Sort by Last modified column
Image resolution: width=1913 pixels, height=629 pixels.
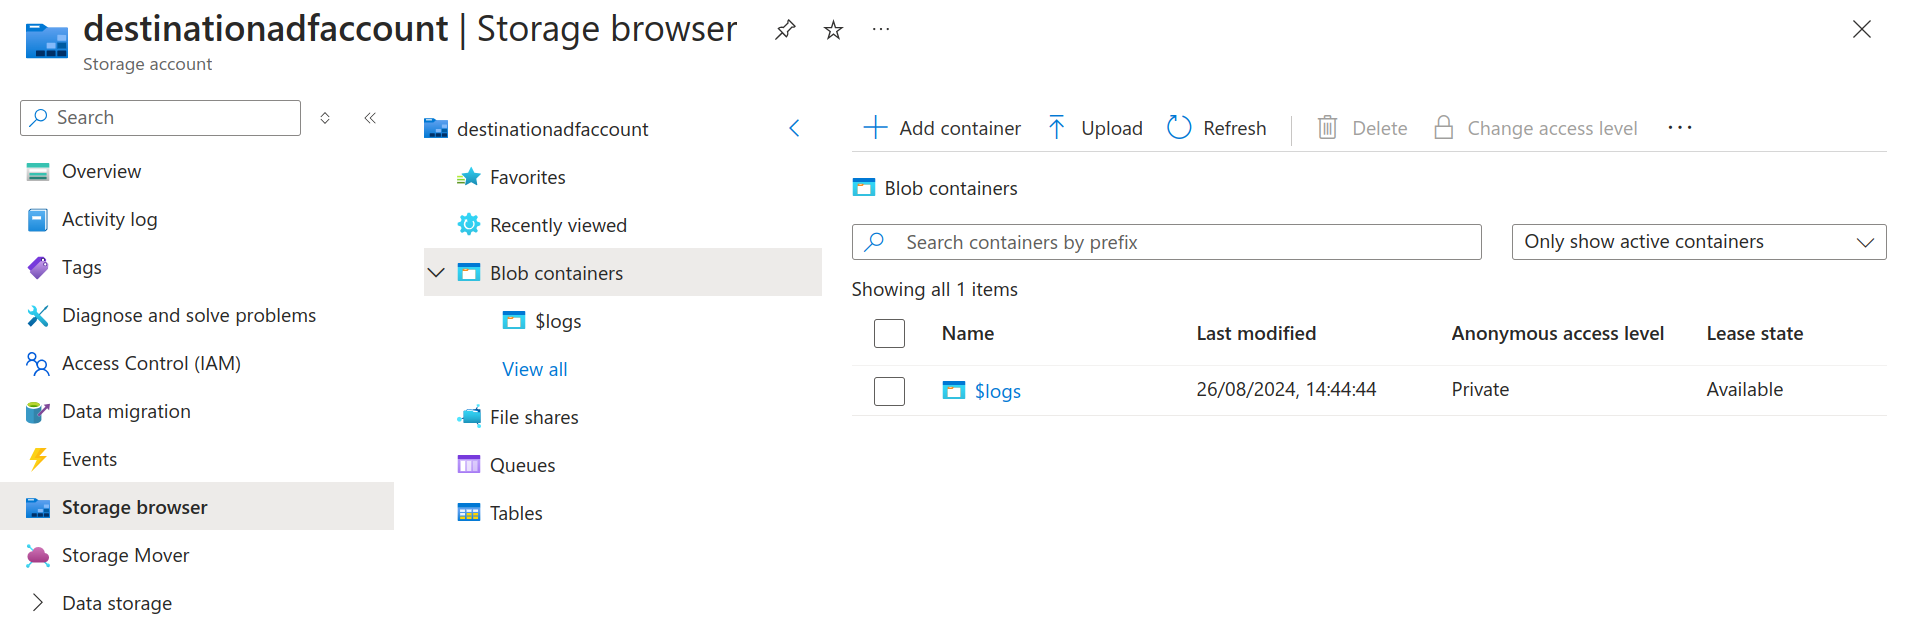(x=1256, y=334)
